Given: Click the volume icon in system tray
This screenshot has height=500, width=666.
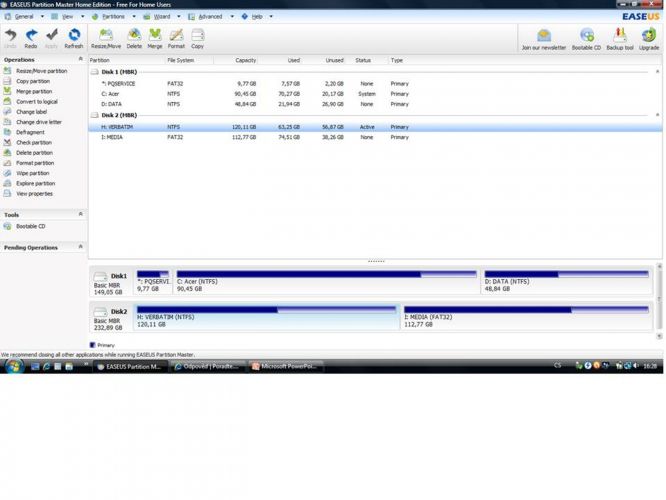Looking at the screenshot, I should pyautogui.click(x=636, y=366).
